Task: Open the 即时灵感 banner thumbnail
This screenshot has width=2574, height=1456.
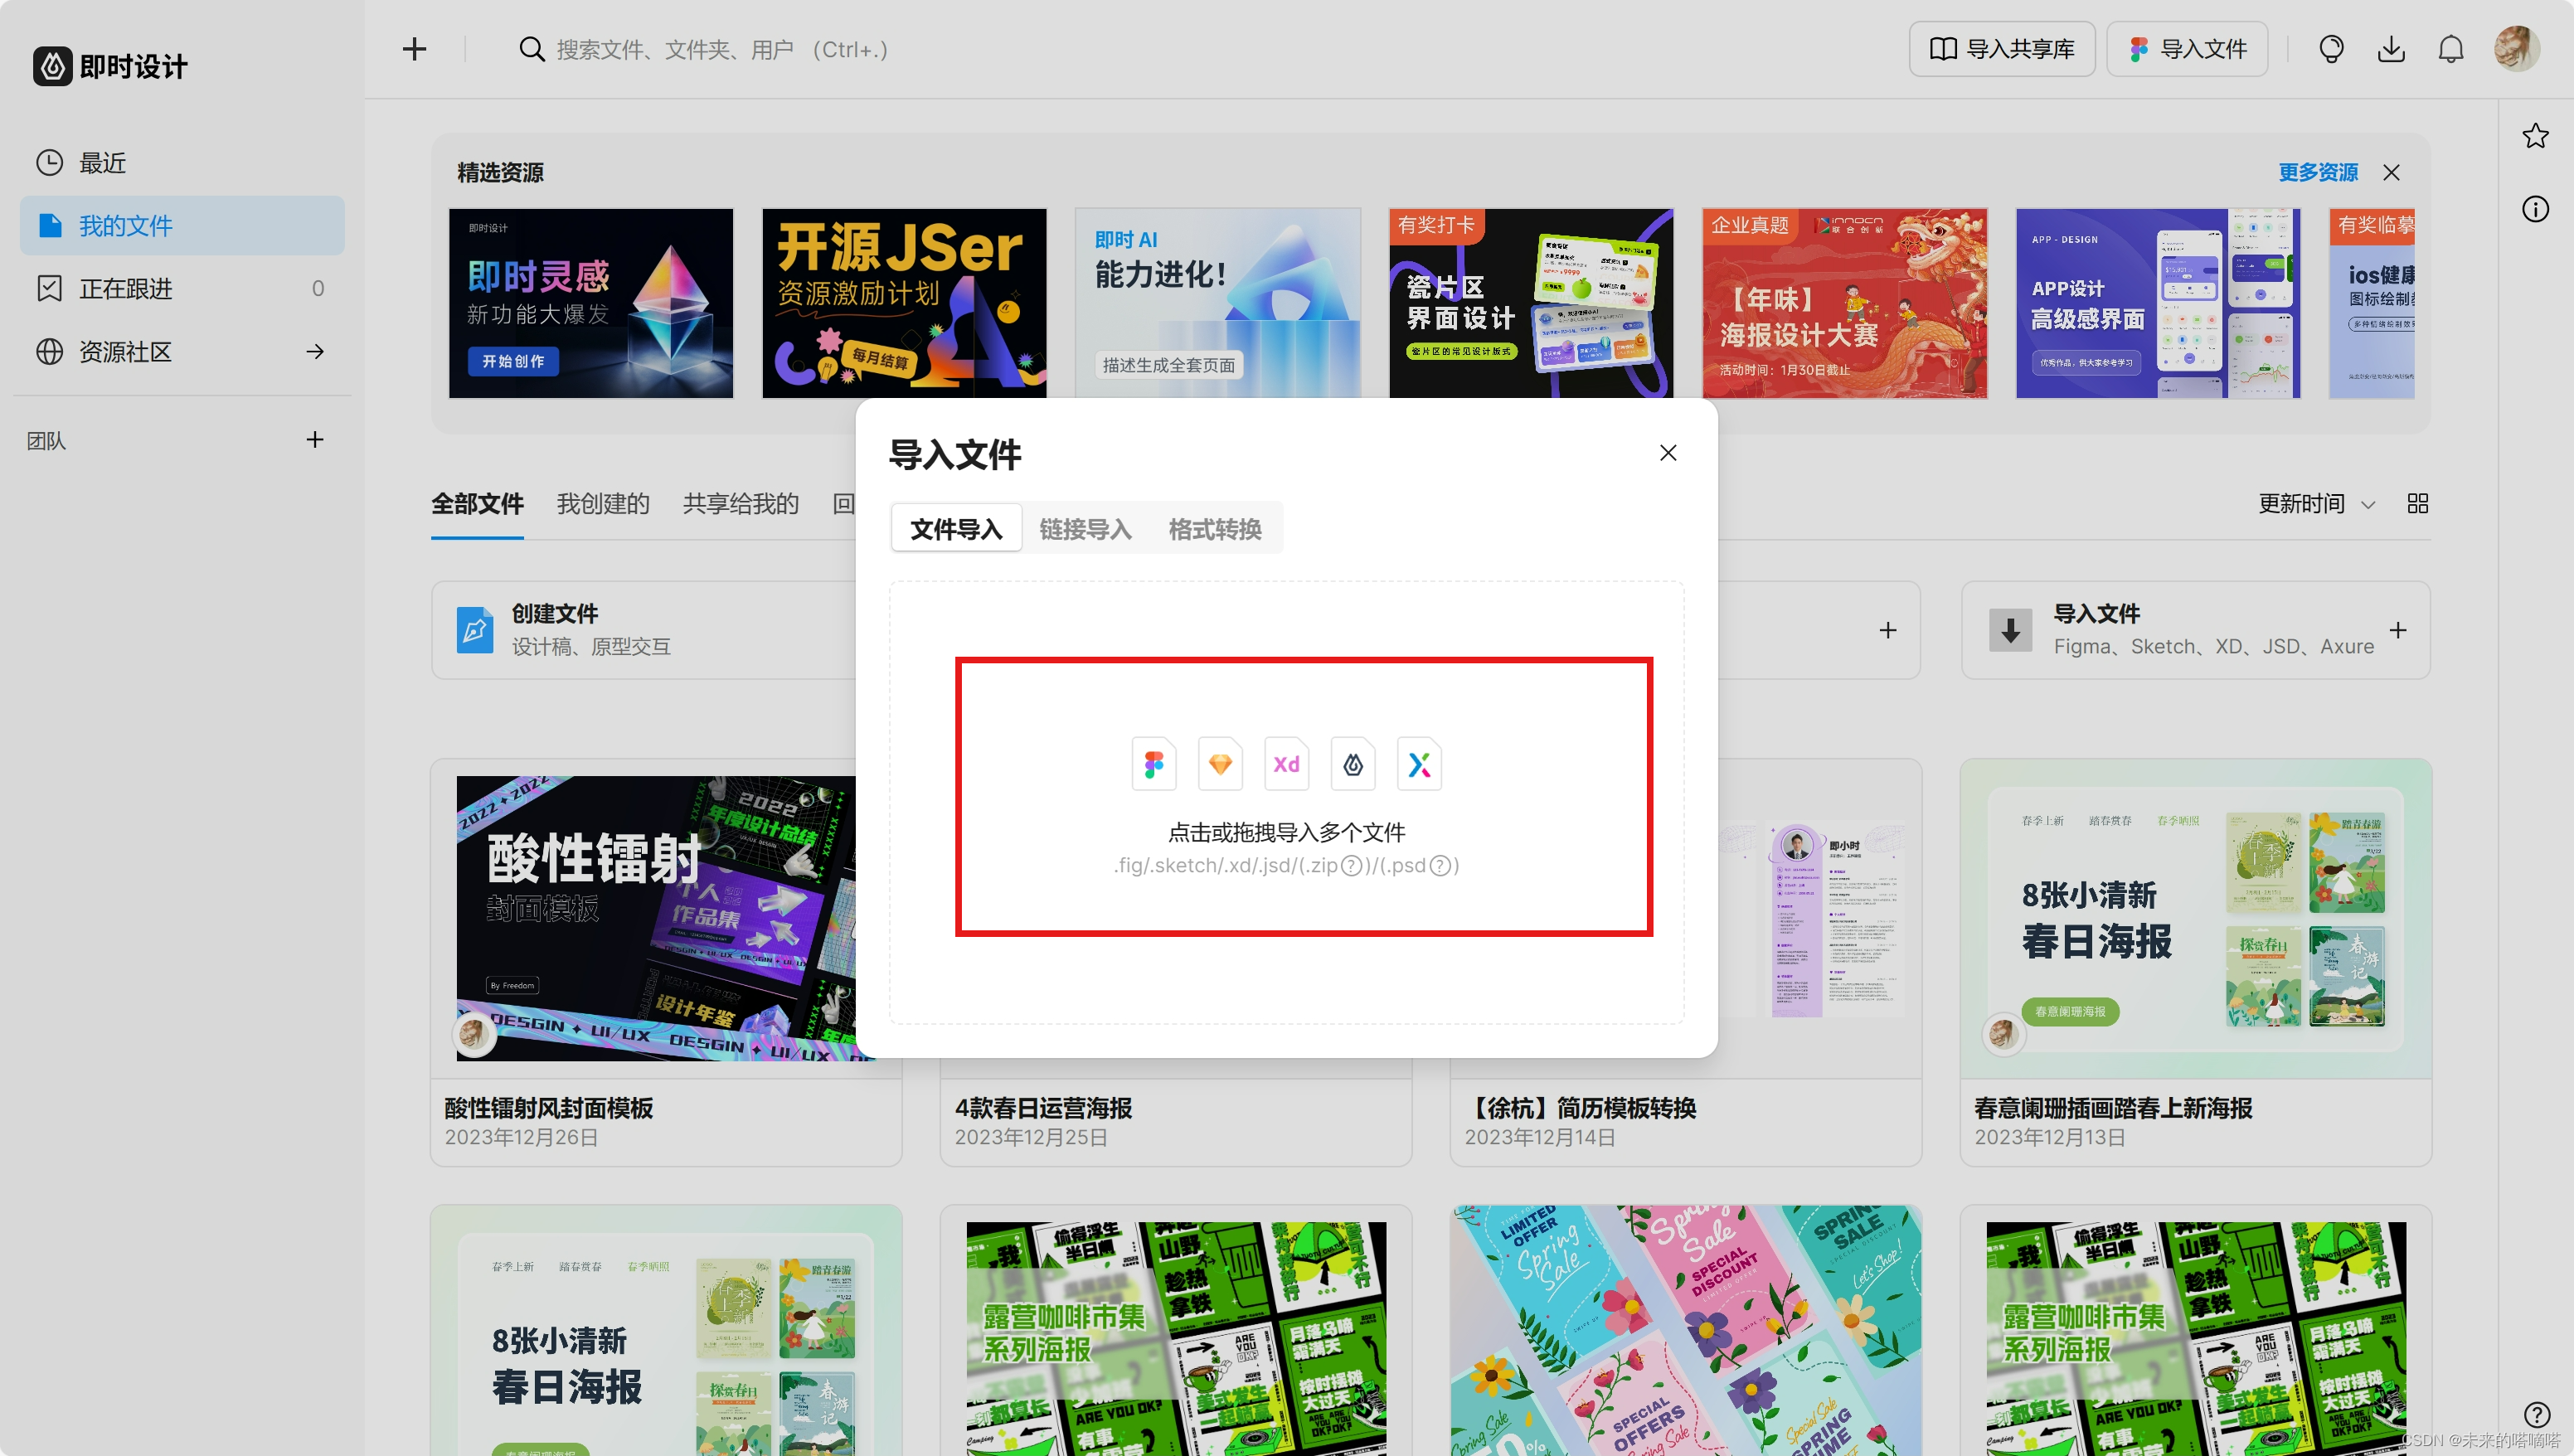Action: [x=591, y=303]
